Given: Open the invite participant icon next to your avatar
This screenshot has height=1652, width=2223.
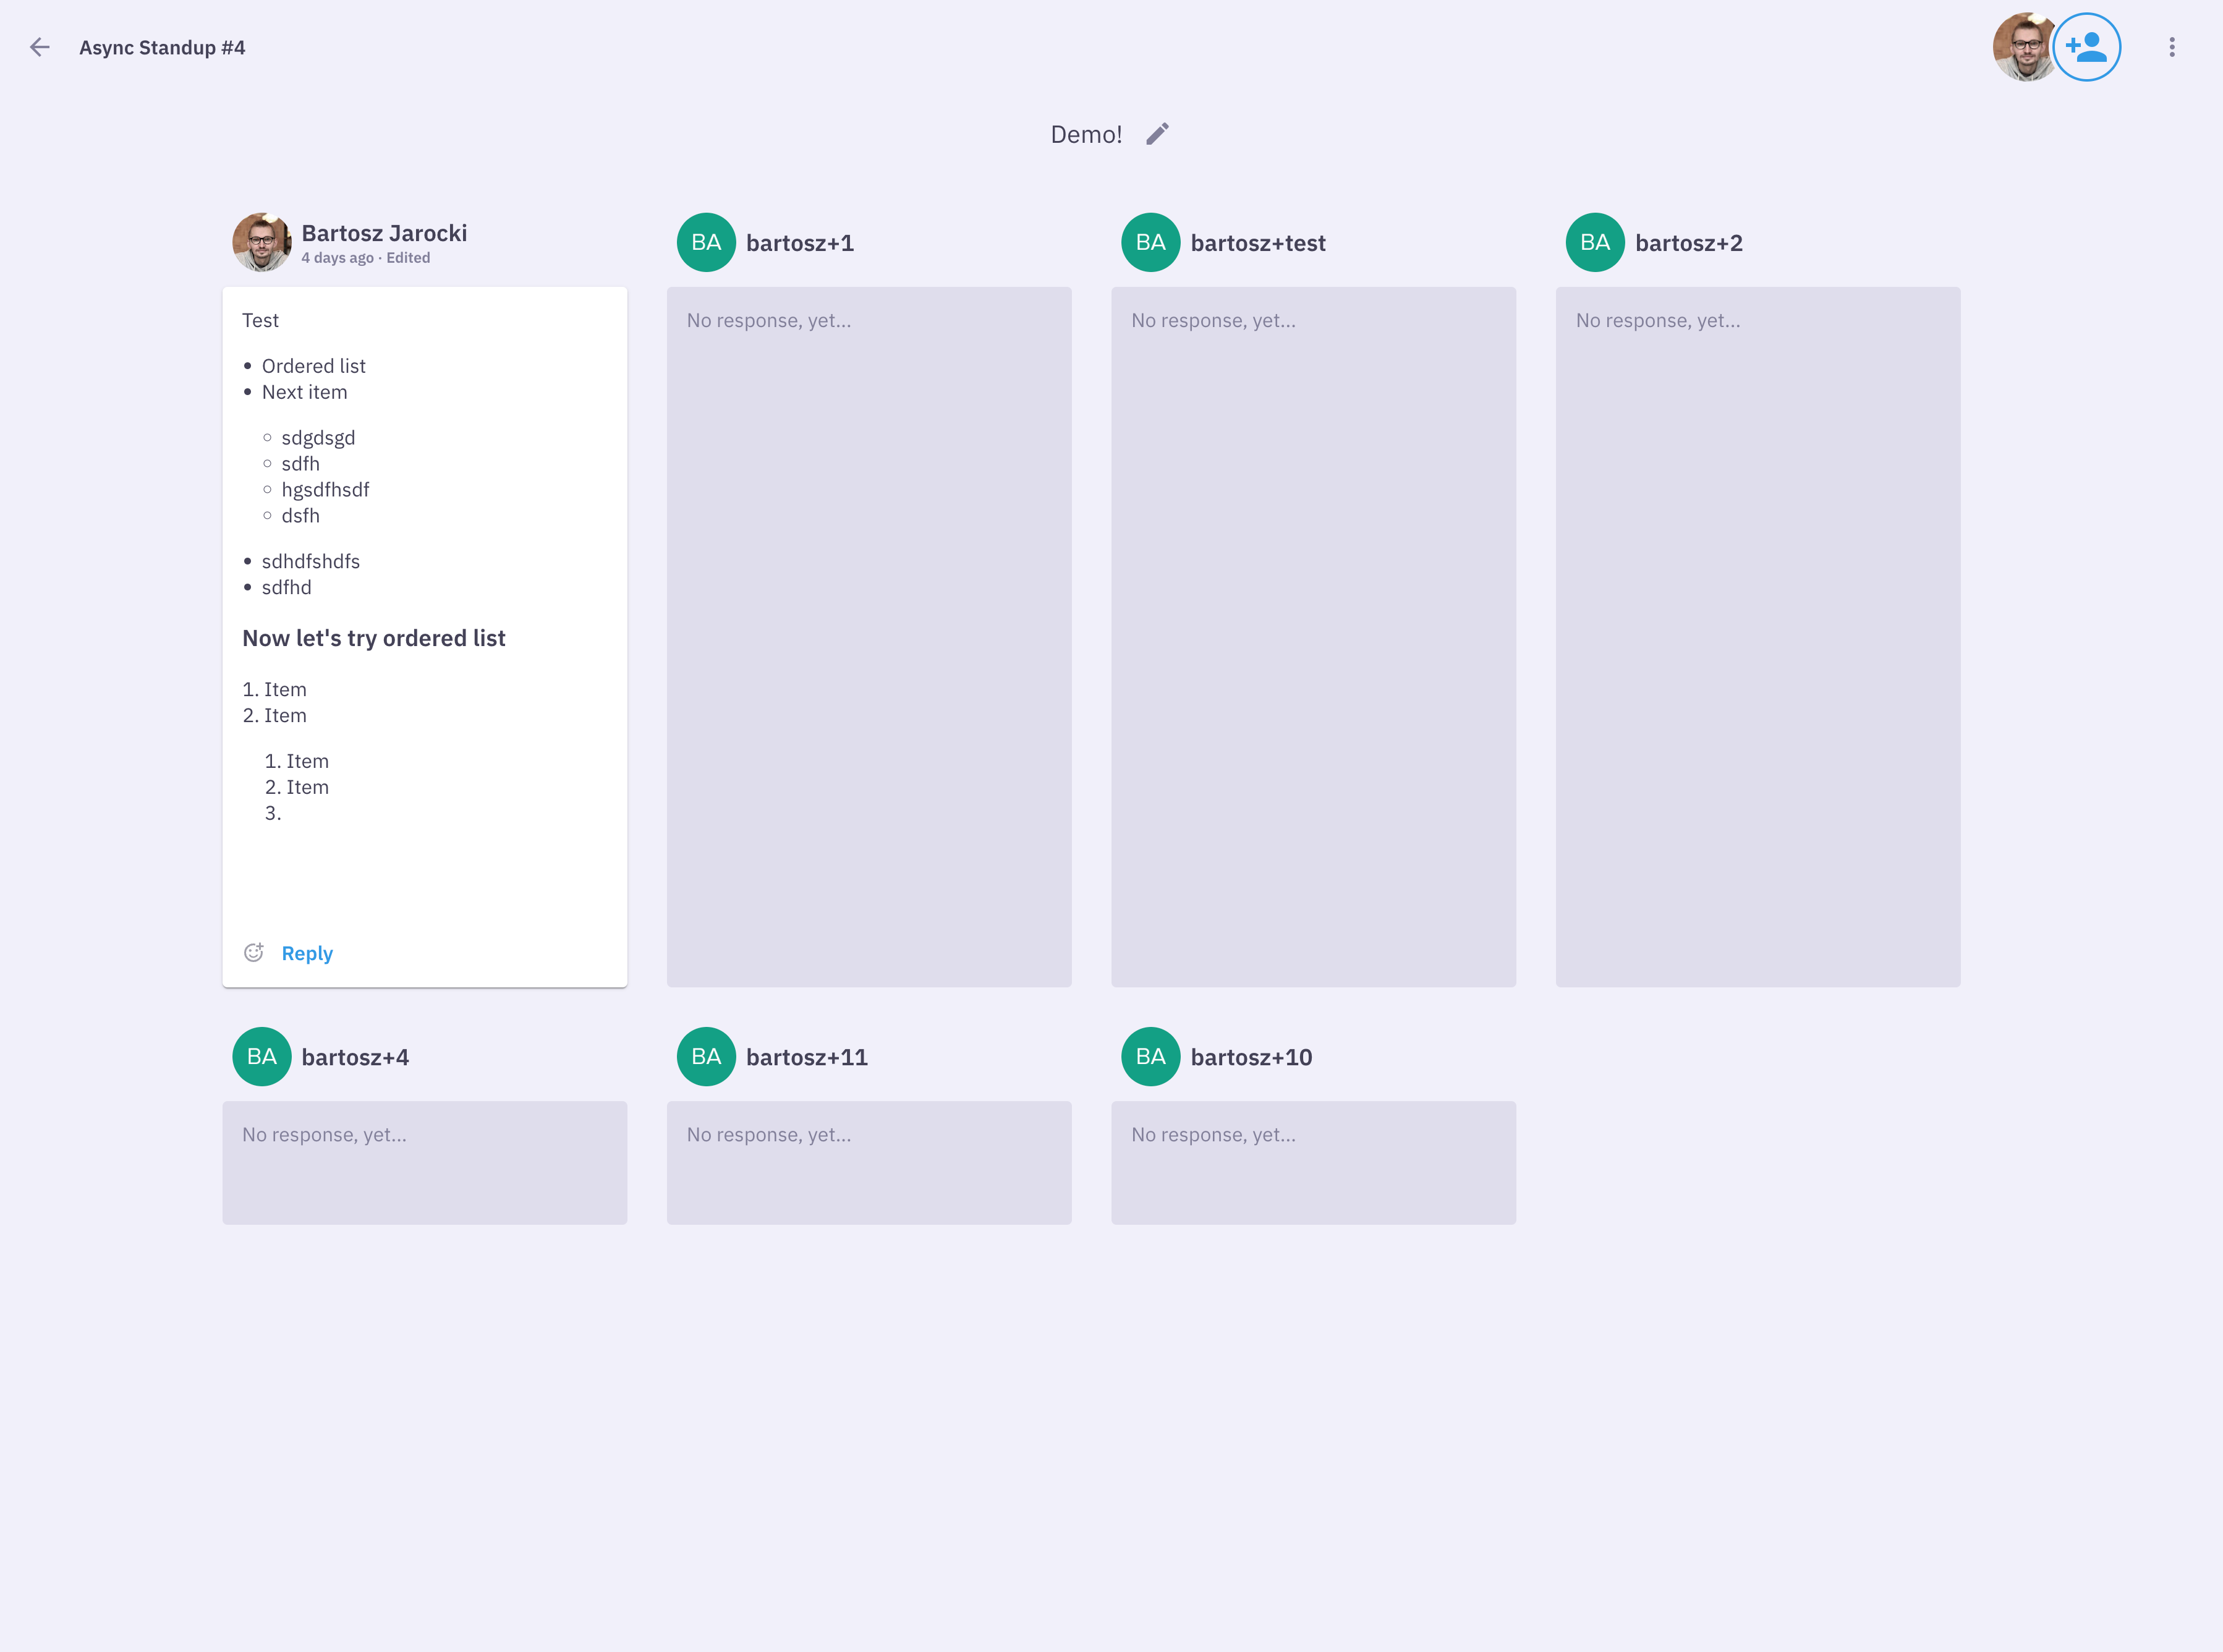Looking at the screenshot, I should 2087,46.
